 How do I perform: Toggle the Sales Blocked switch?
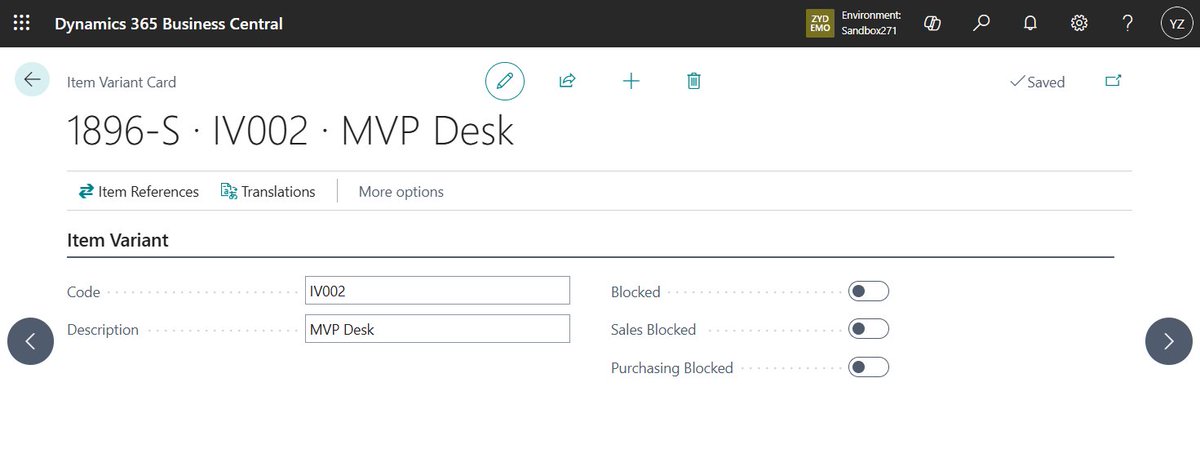(868, 329)
